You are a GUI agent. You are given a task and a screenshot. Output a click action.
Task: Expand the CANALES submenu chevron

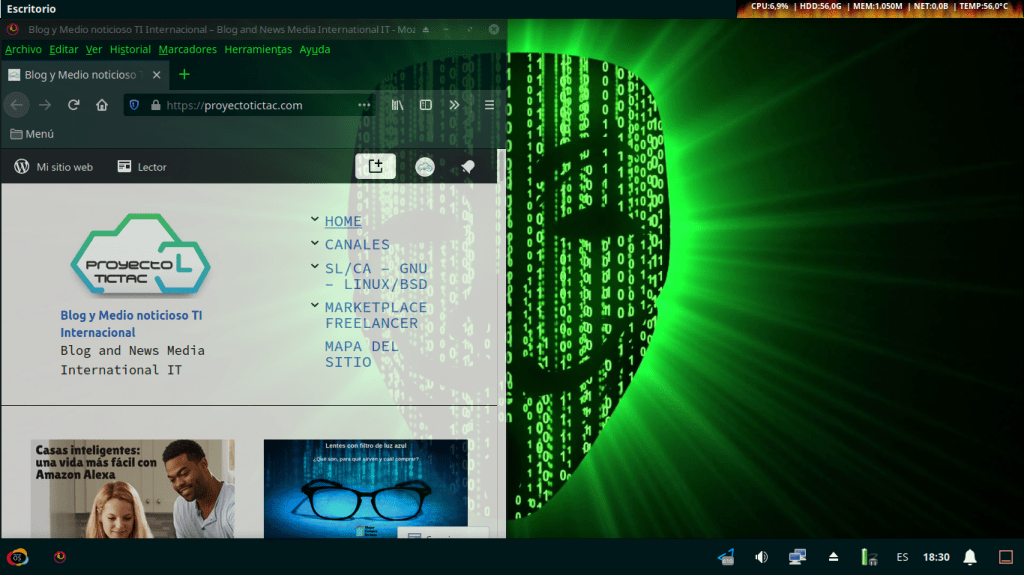pos(315,242)
